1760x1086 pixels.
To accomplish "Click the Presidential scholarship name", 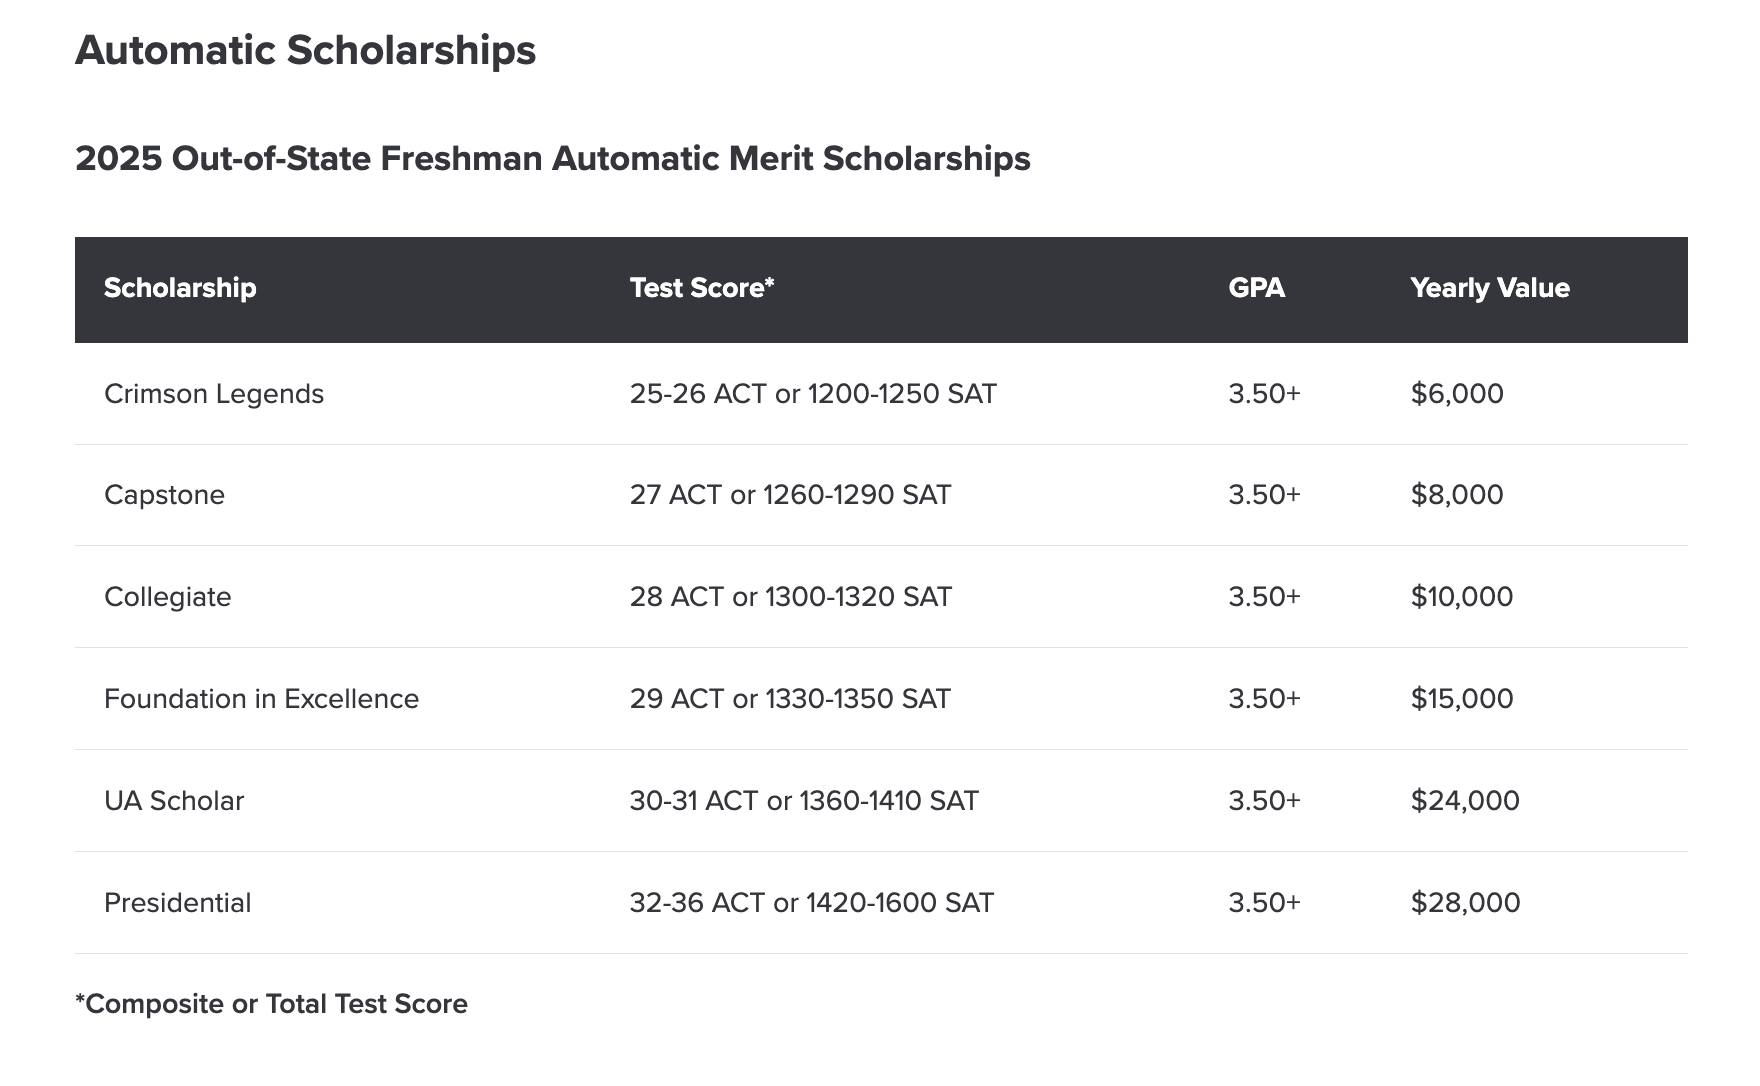I will tap(178, 903).
